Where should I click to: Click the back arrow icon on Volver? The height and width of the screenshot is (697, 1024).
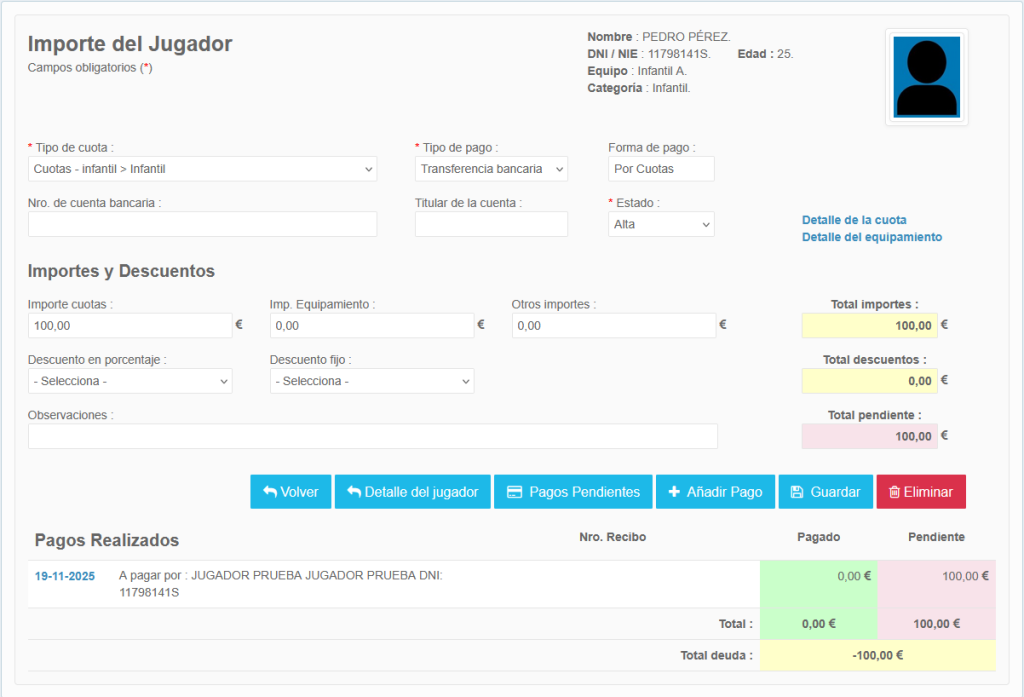click(x=270, y=492)
